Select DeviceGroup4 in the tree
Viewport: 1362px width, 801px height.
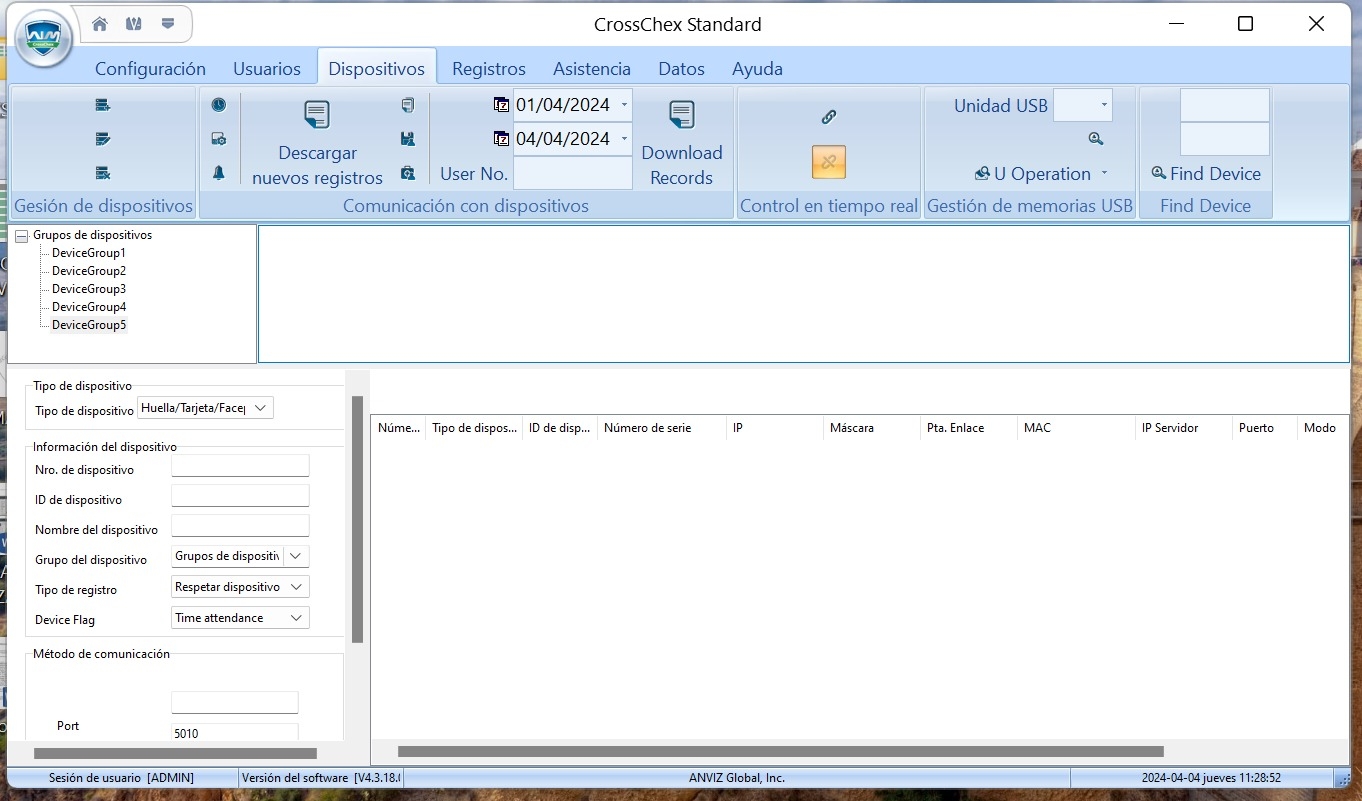click(89, 308)
